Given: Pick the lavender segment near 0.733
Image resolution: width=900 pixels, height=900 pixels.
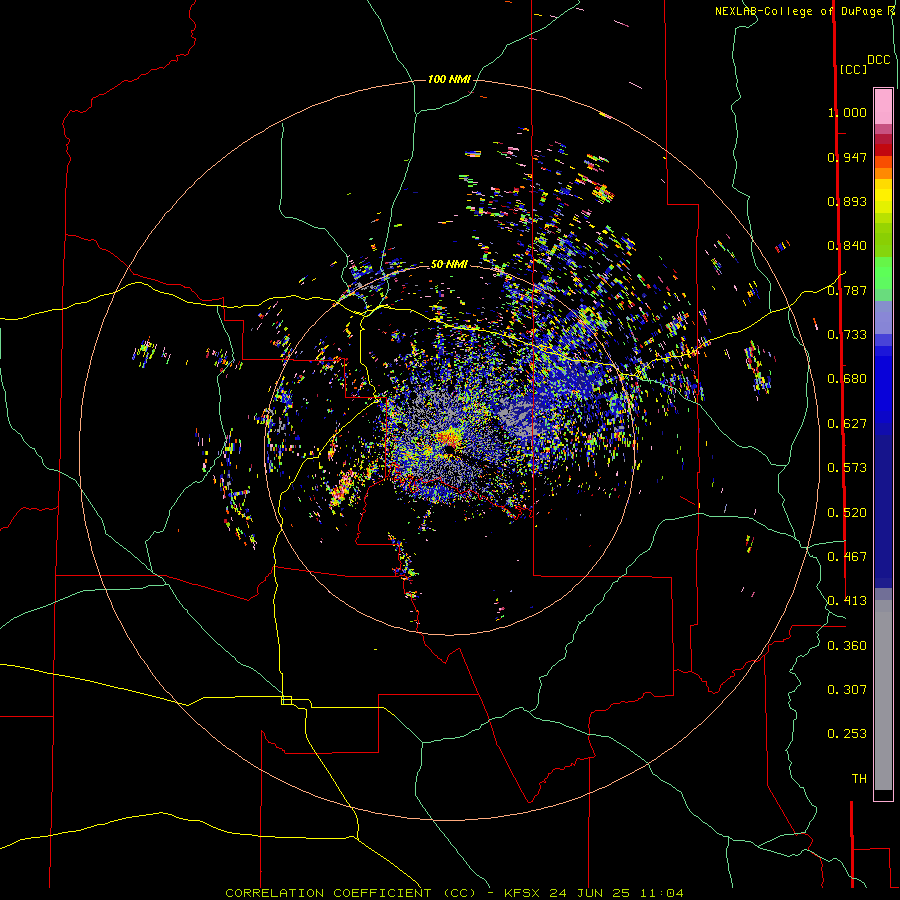Looking at the screenshot, I should coord(883,317).
